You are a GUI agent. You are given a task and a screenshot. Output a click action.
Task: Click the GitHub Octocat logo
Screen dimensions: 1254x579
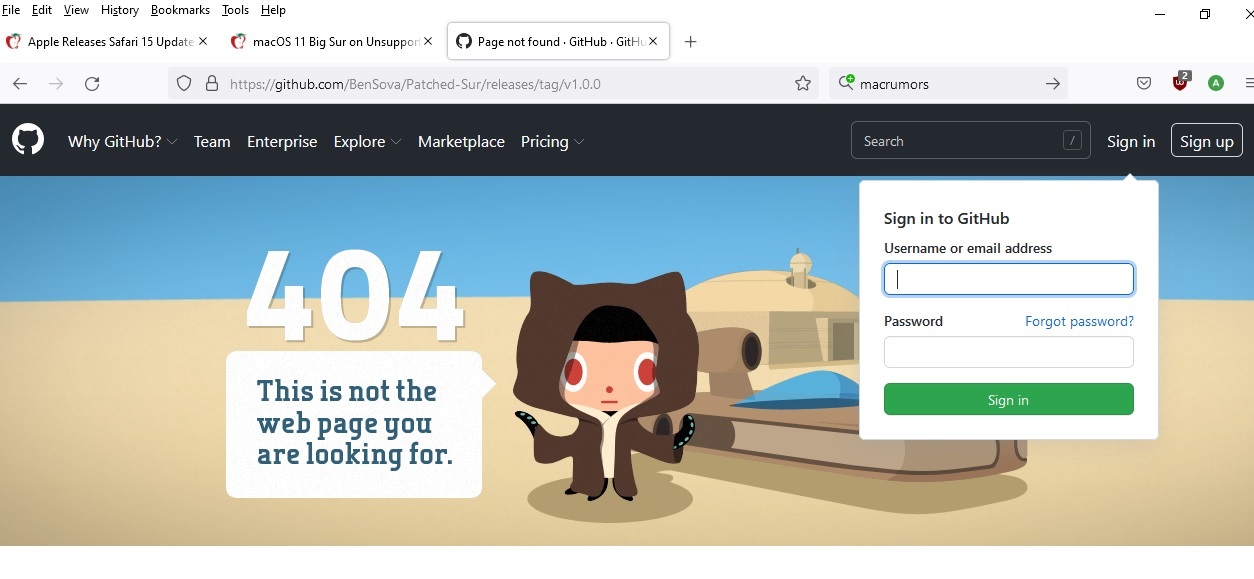pyautogui.click(x=28, y=140)
